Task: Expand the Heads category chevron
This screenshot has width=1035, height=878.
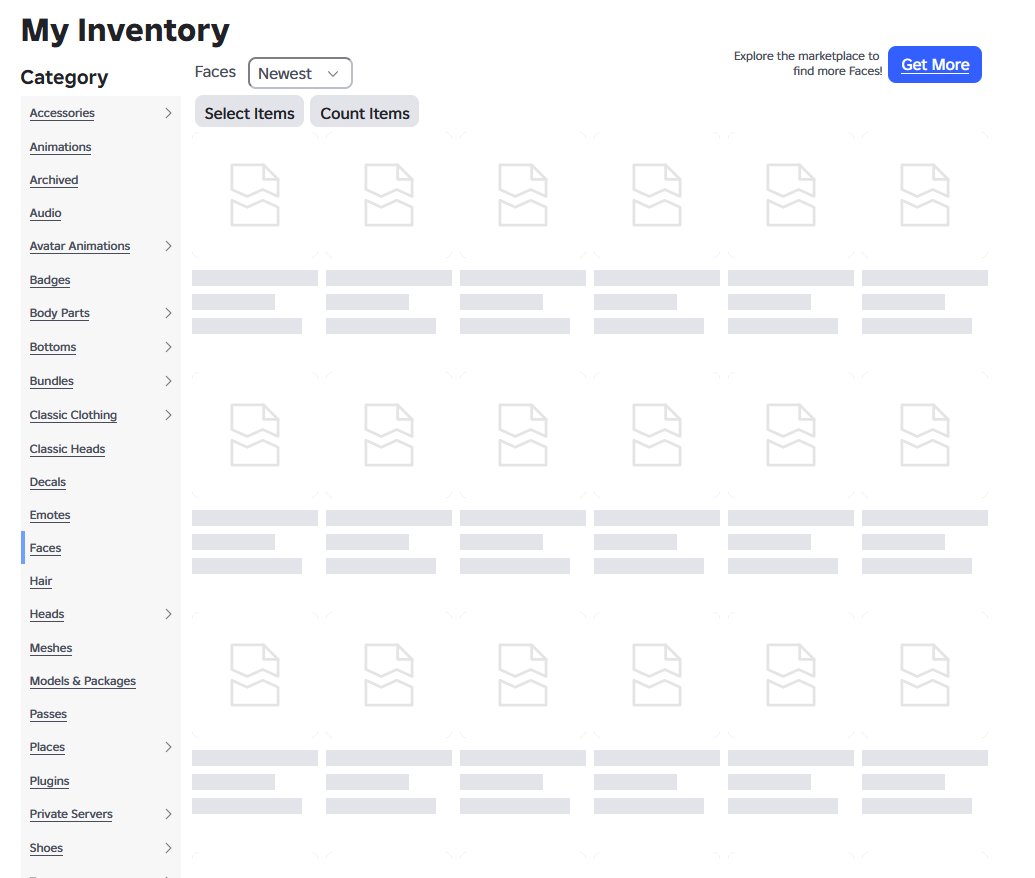Action: (x=168, y=614)
